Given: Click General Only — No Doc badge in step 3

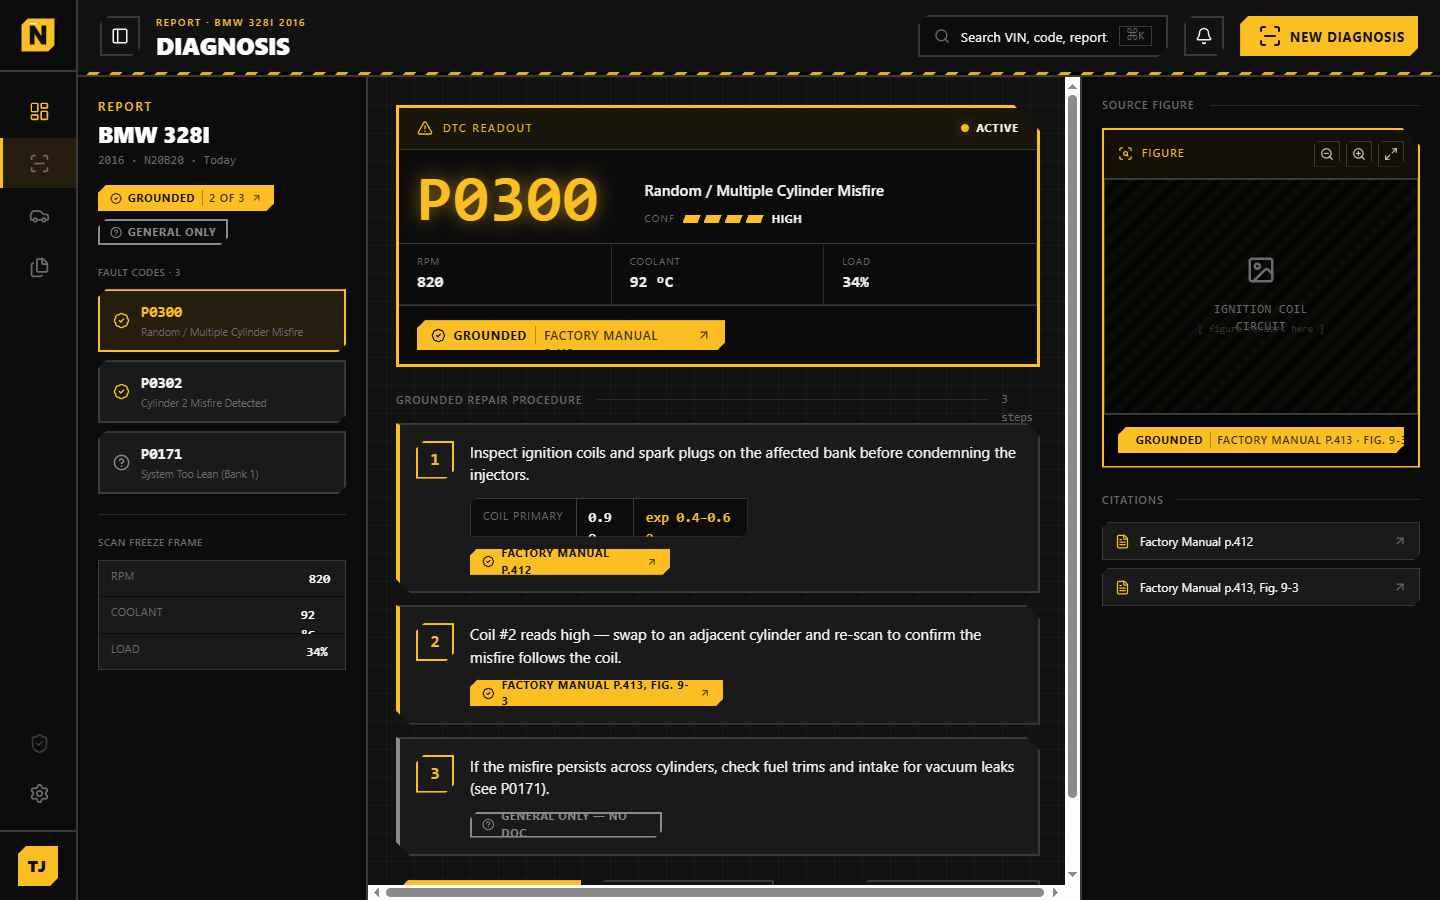Looking at the screenshot, I should pyautogui.click(x=566, y=825).
